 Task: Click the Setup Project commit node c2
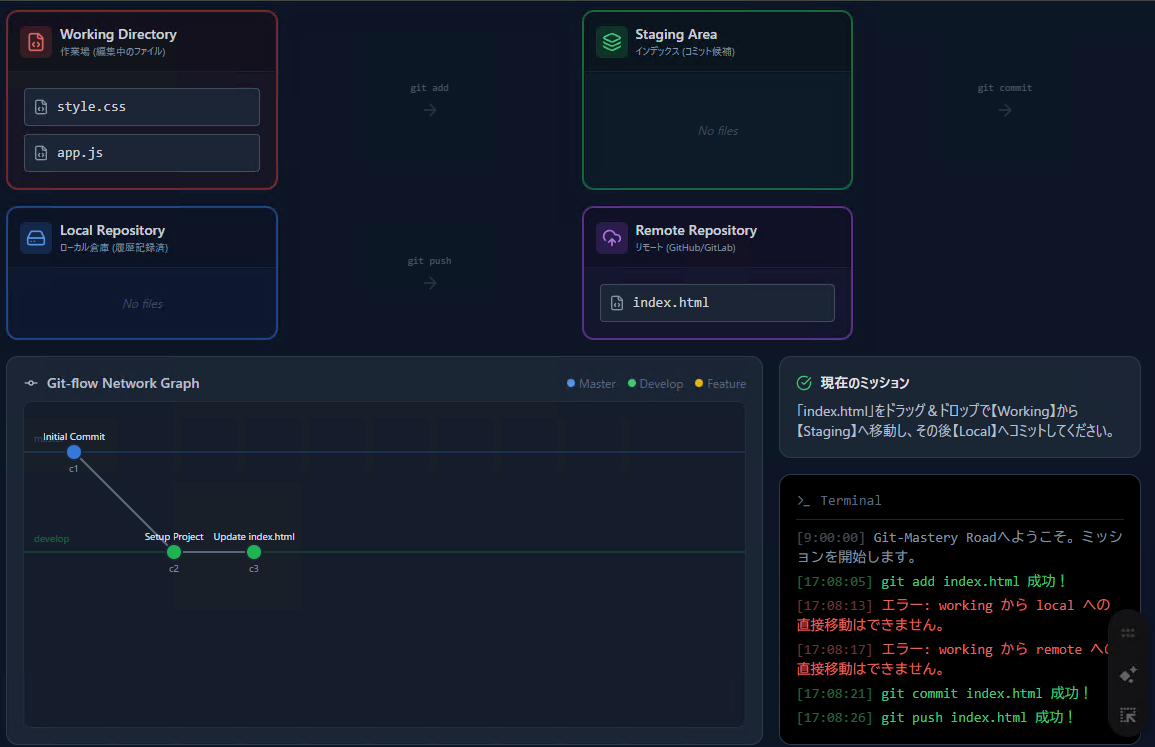174,552
